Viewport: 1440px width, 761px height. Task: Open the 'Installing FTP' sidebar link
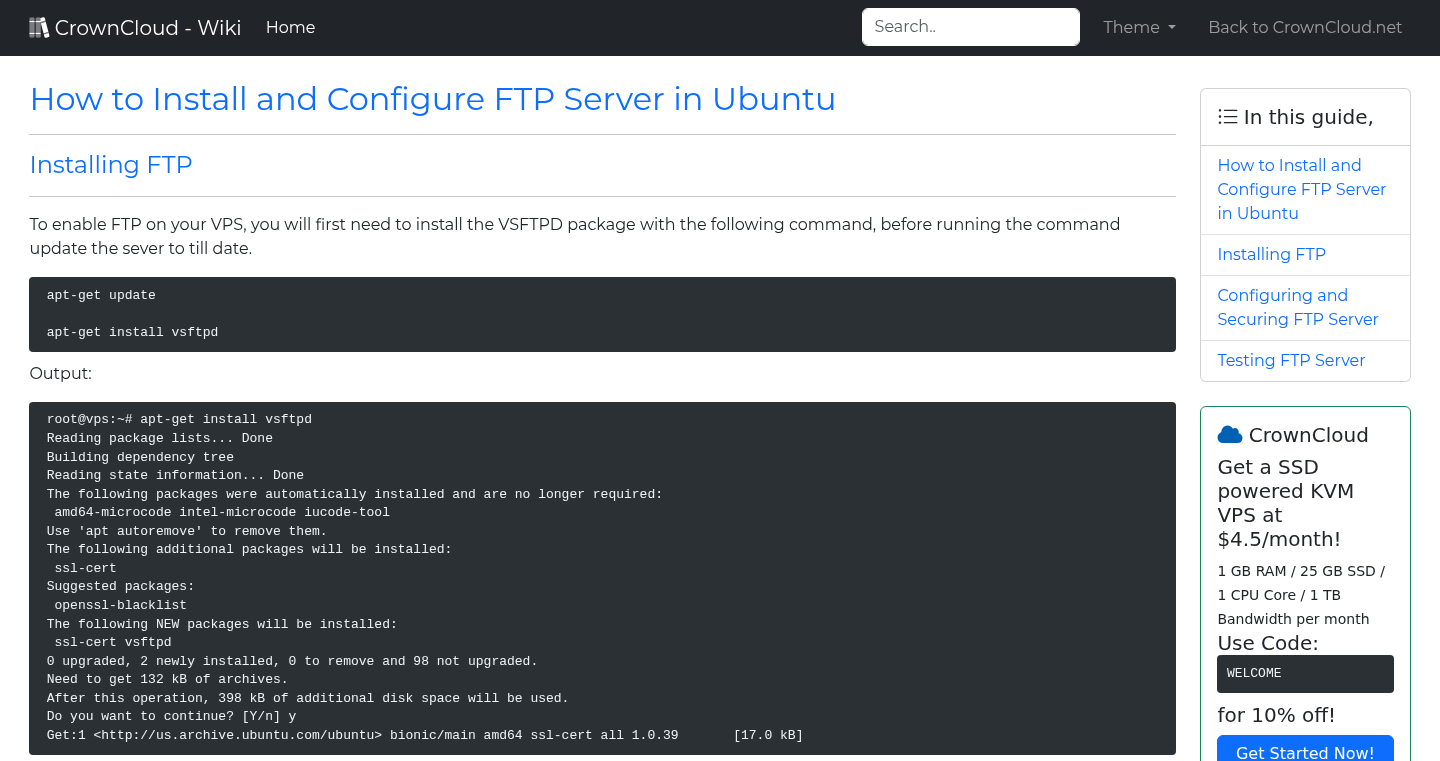click(x=1271, y=254)
